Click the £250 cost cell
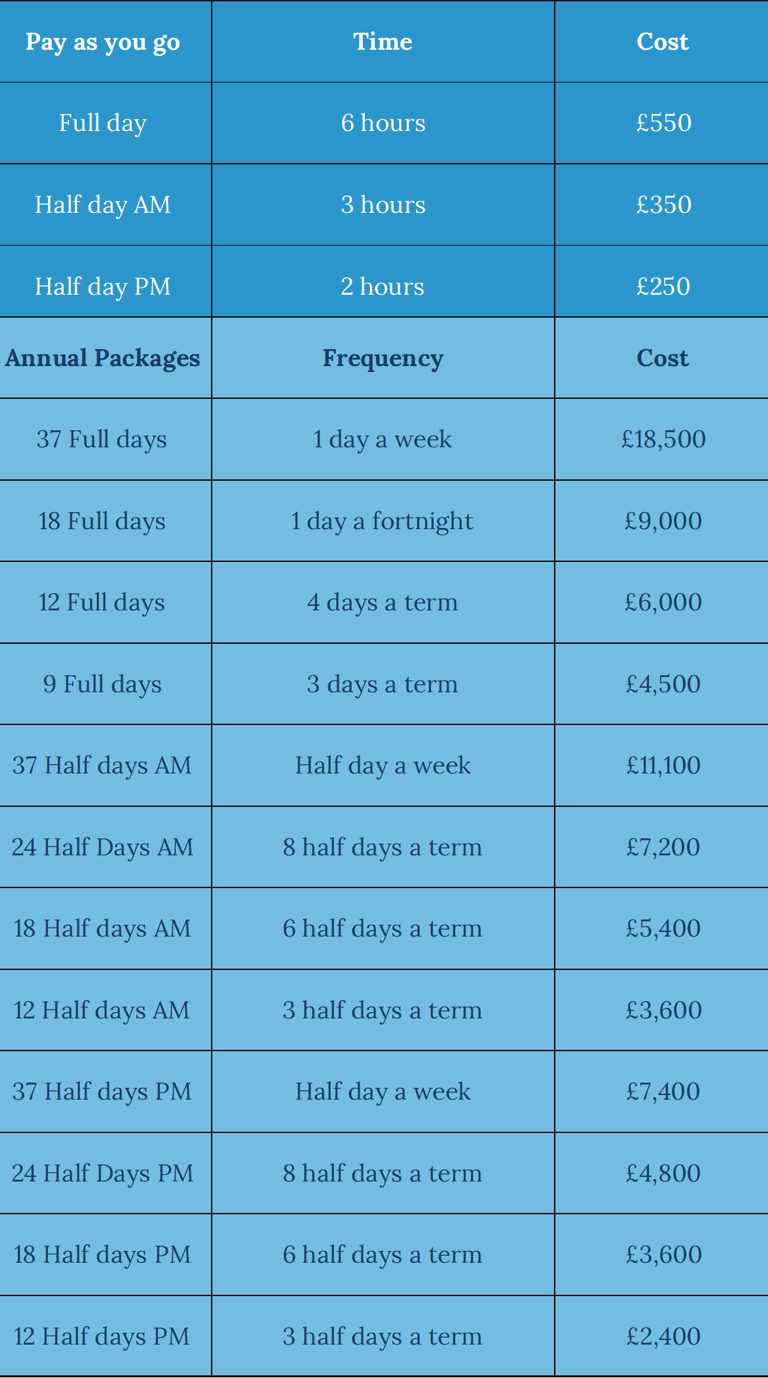768x1378 pixels. (x=661, y=286)
